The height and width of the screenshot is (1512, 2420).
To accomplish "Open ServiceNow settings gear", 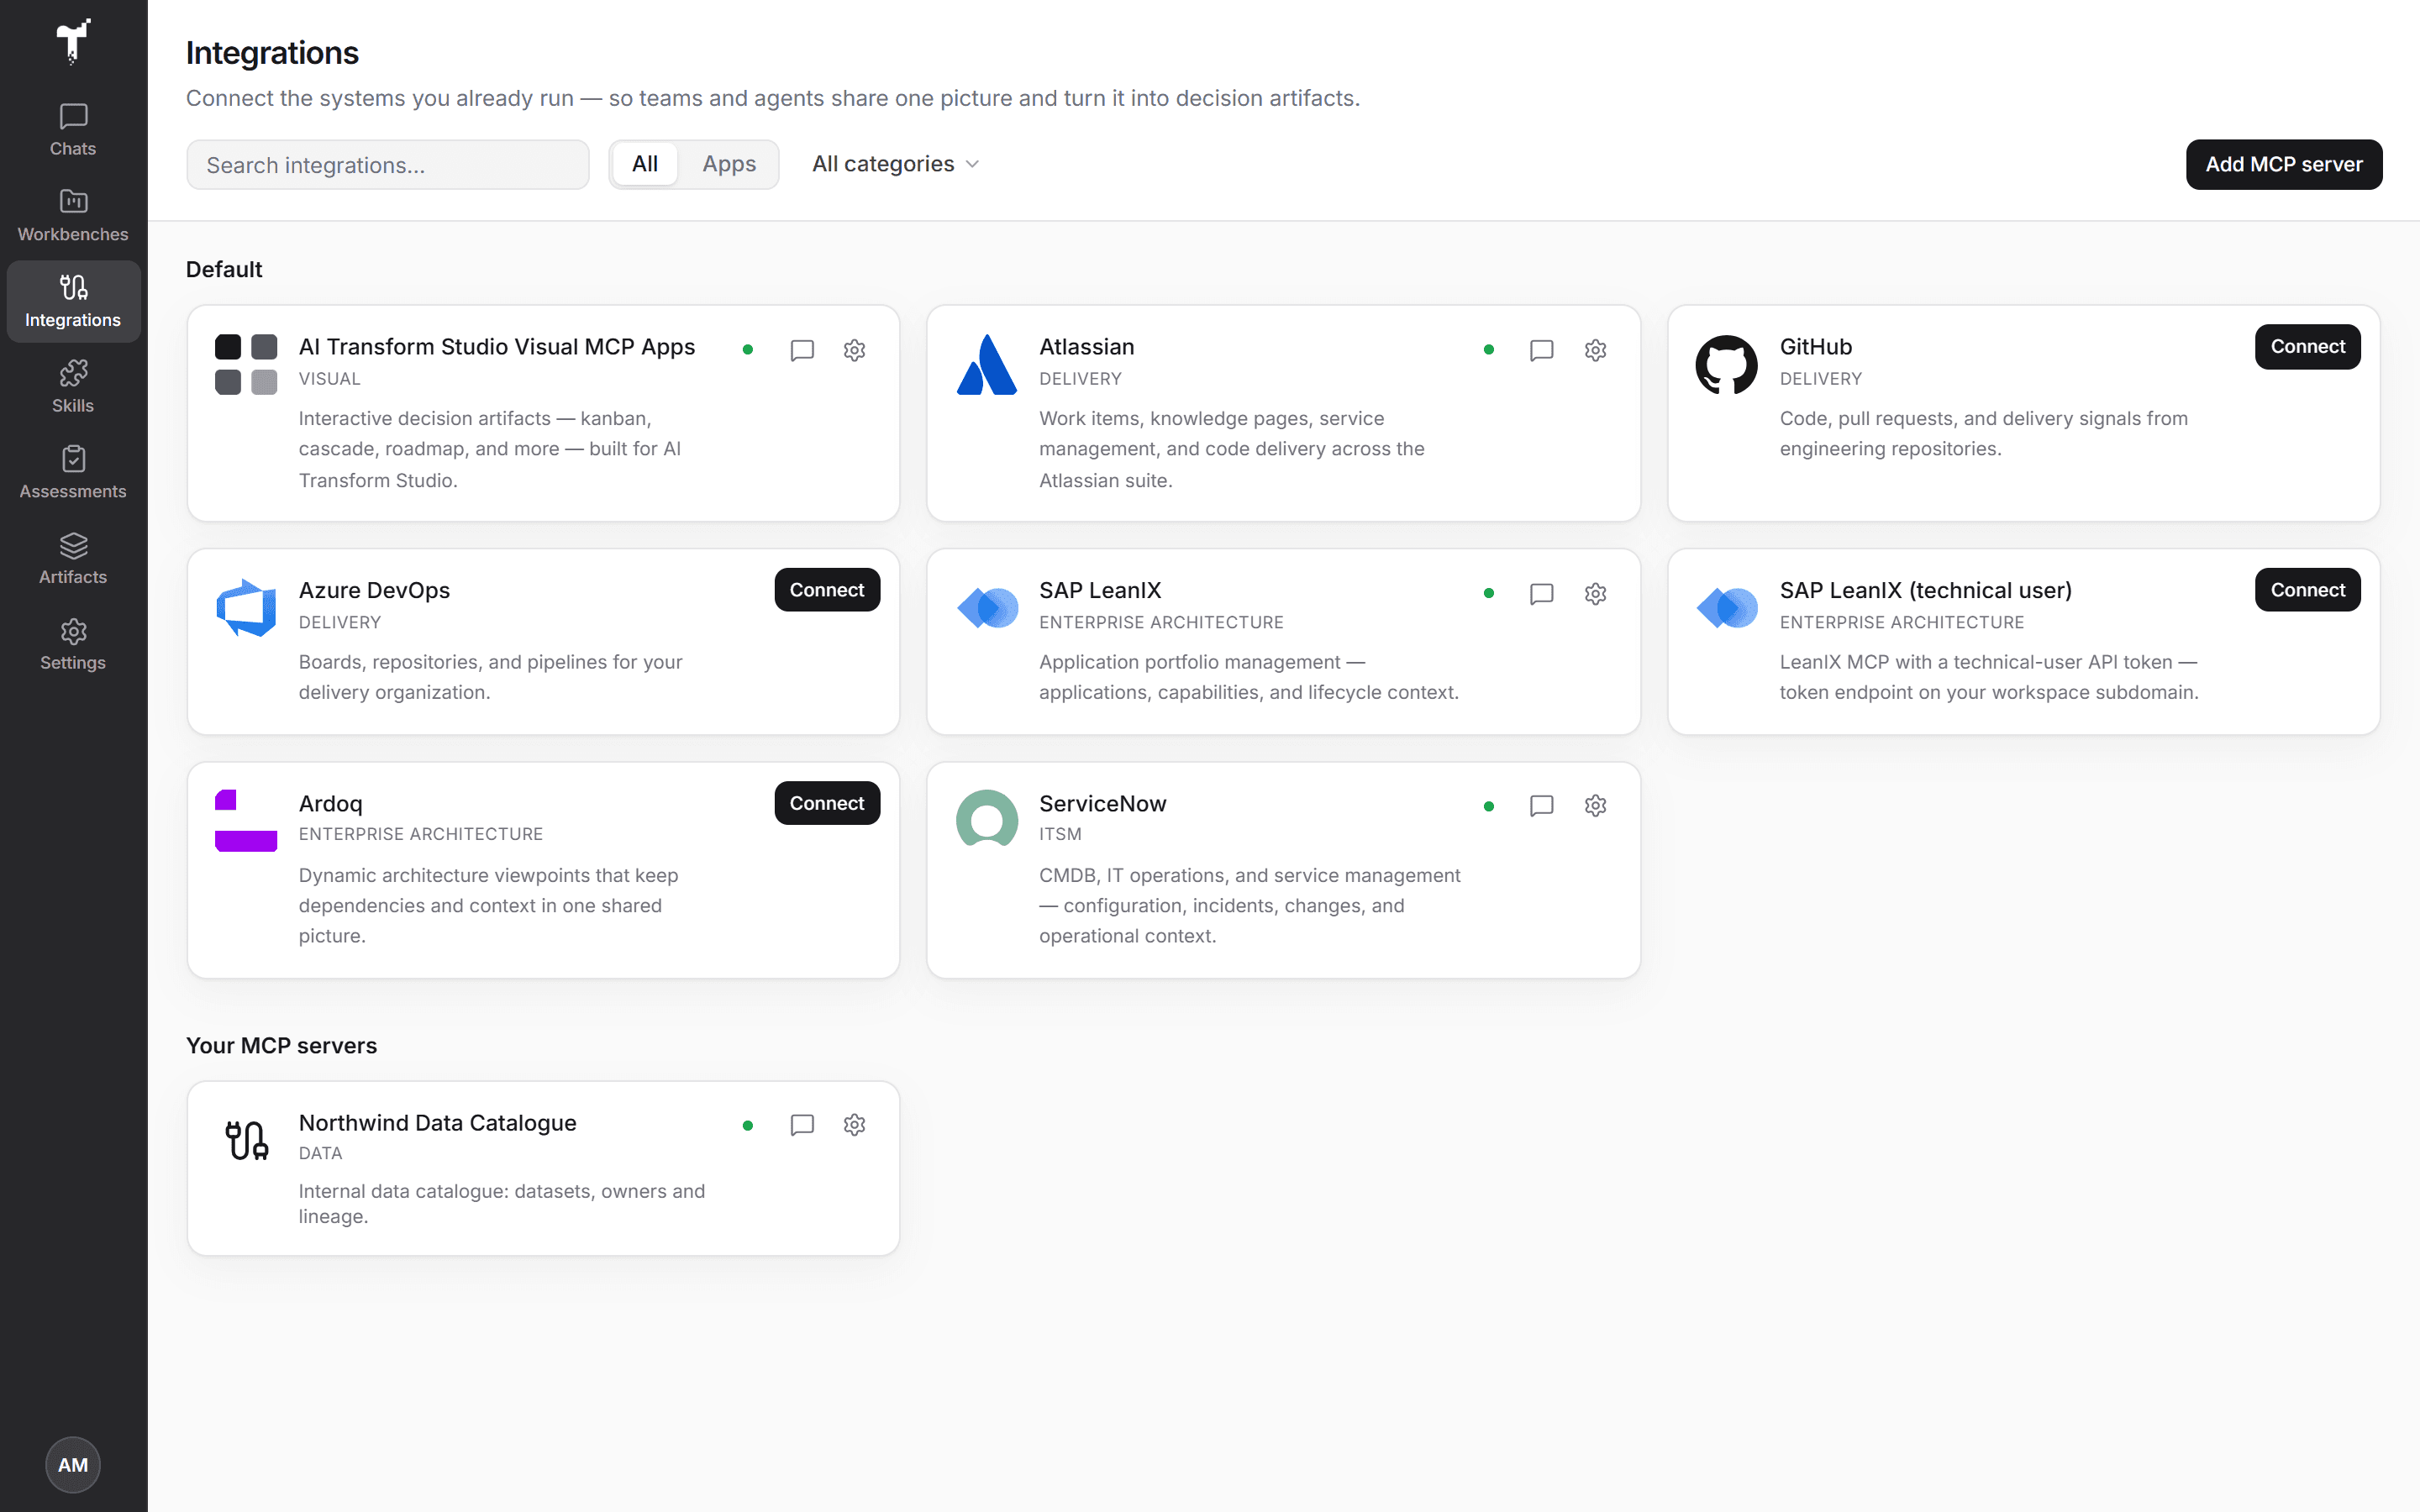I will click(x=1596, y=806).
